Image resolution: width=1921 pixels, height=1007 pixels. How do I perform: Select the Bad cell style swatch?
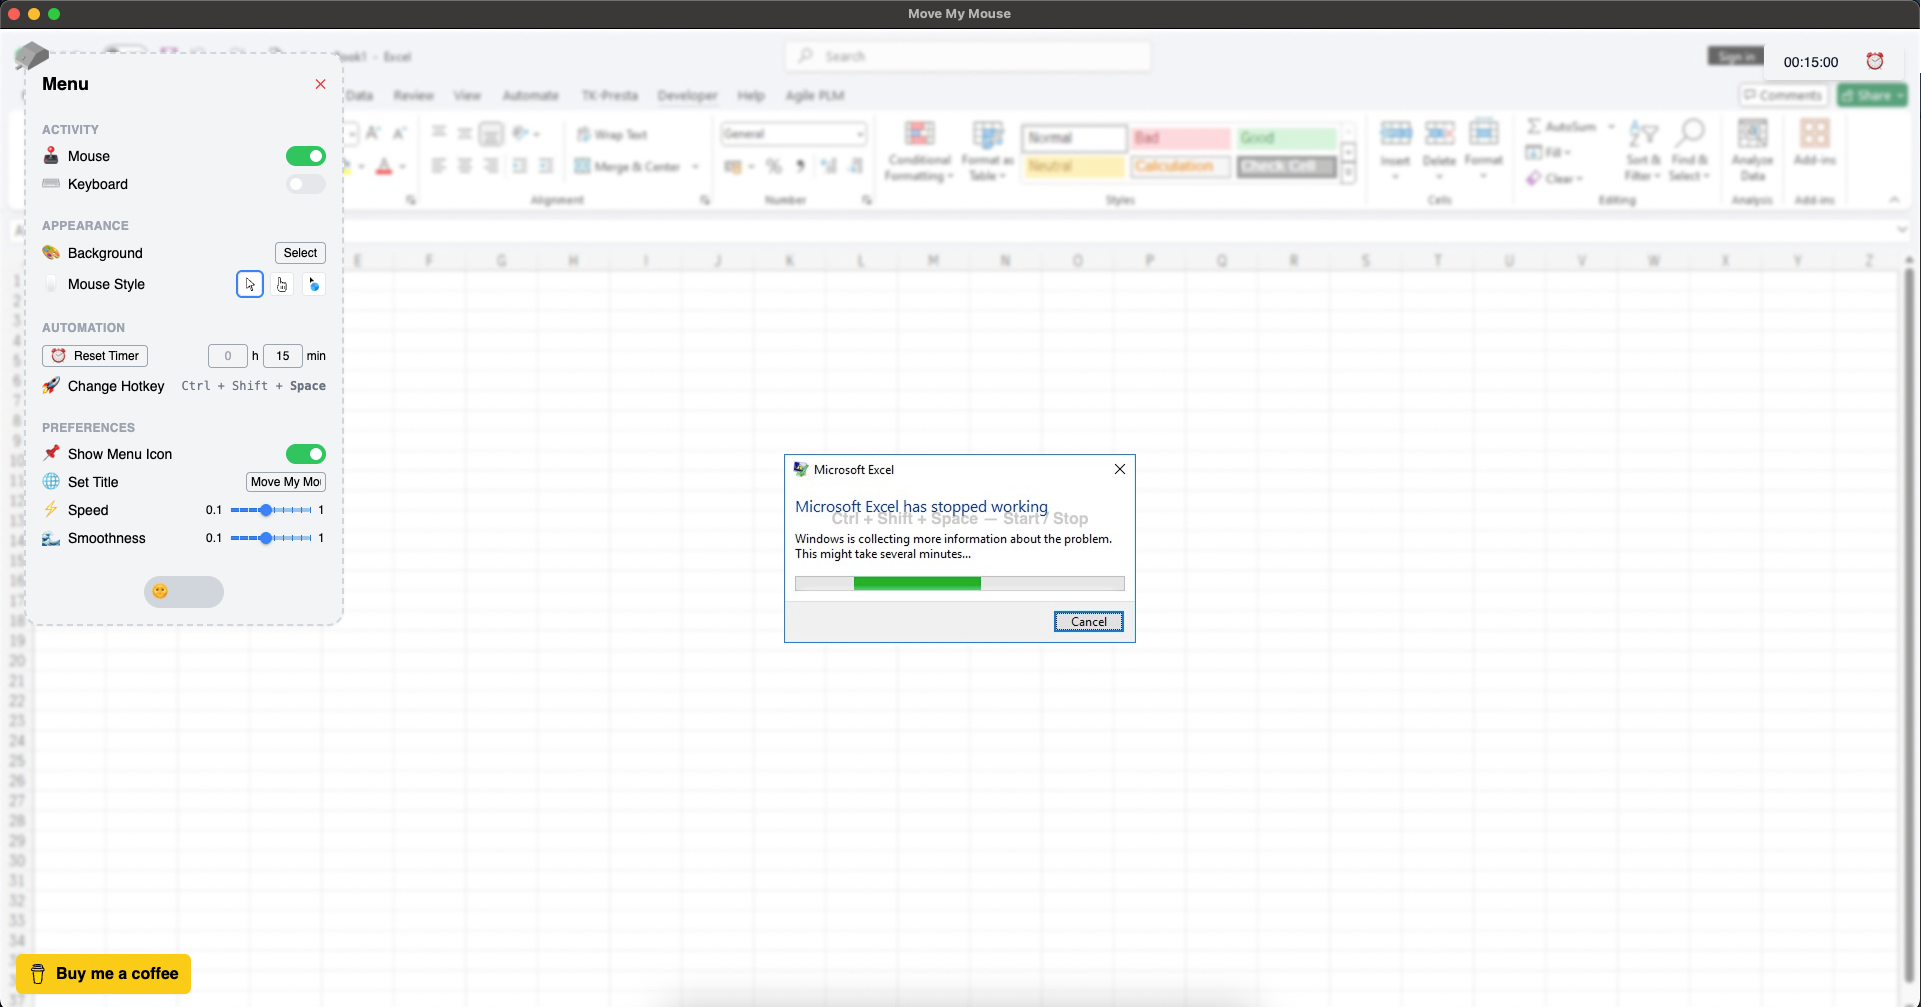(x=1181, y=138)
